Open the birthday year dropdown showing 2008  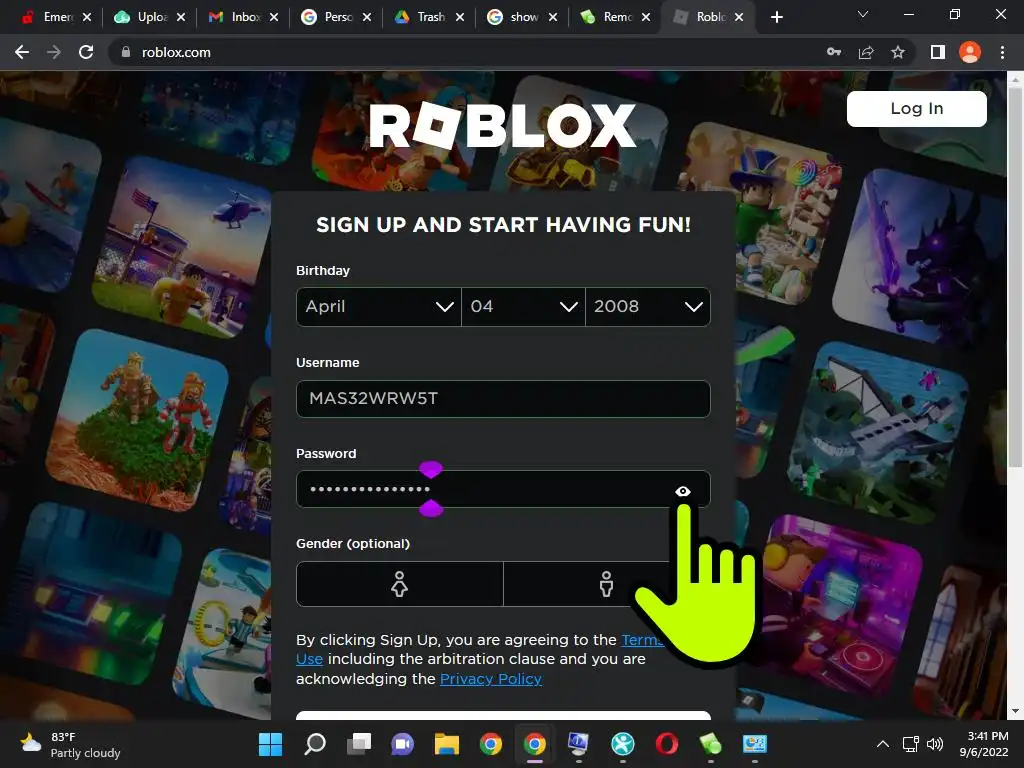point(648,306)
